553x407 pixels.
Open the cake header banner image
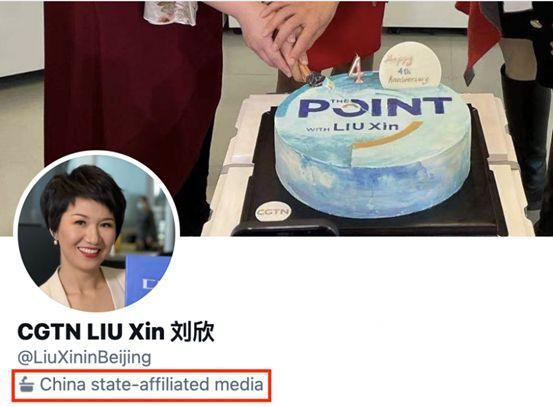(x=276, y=118)
